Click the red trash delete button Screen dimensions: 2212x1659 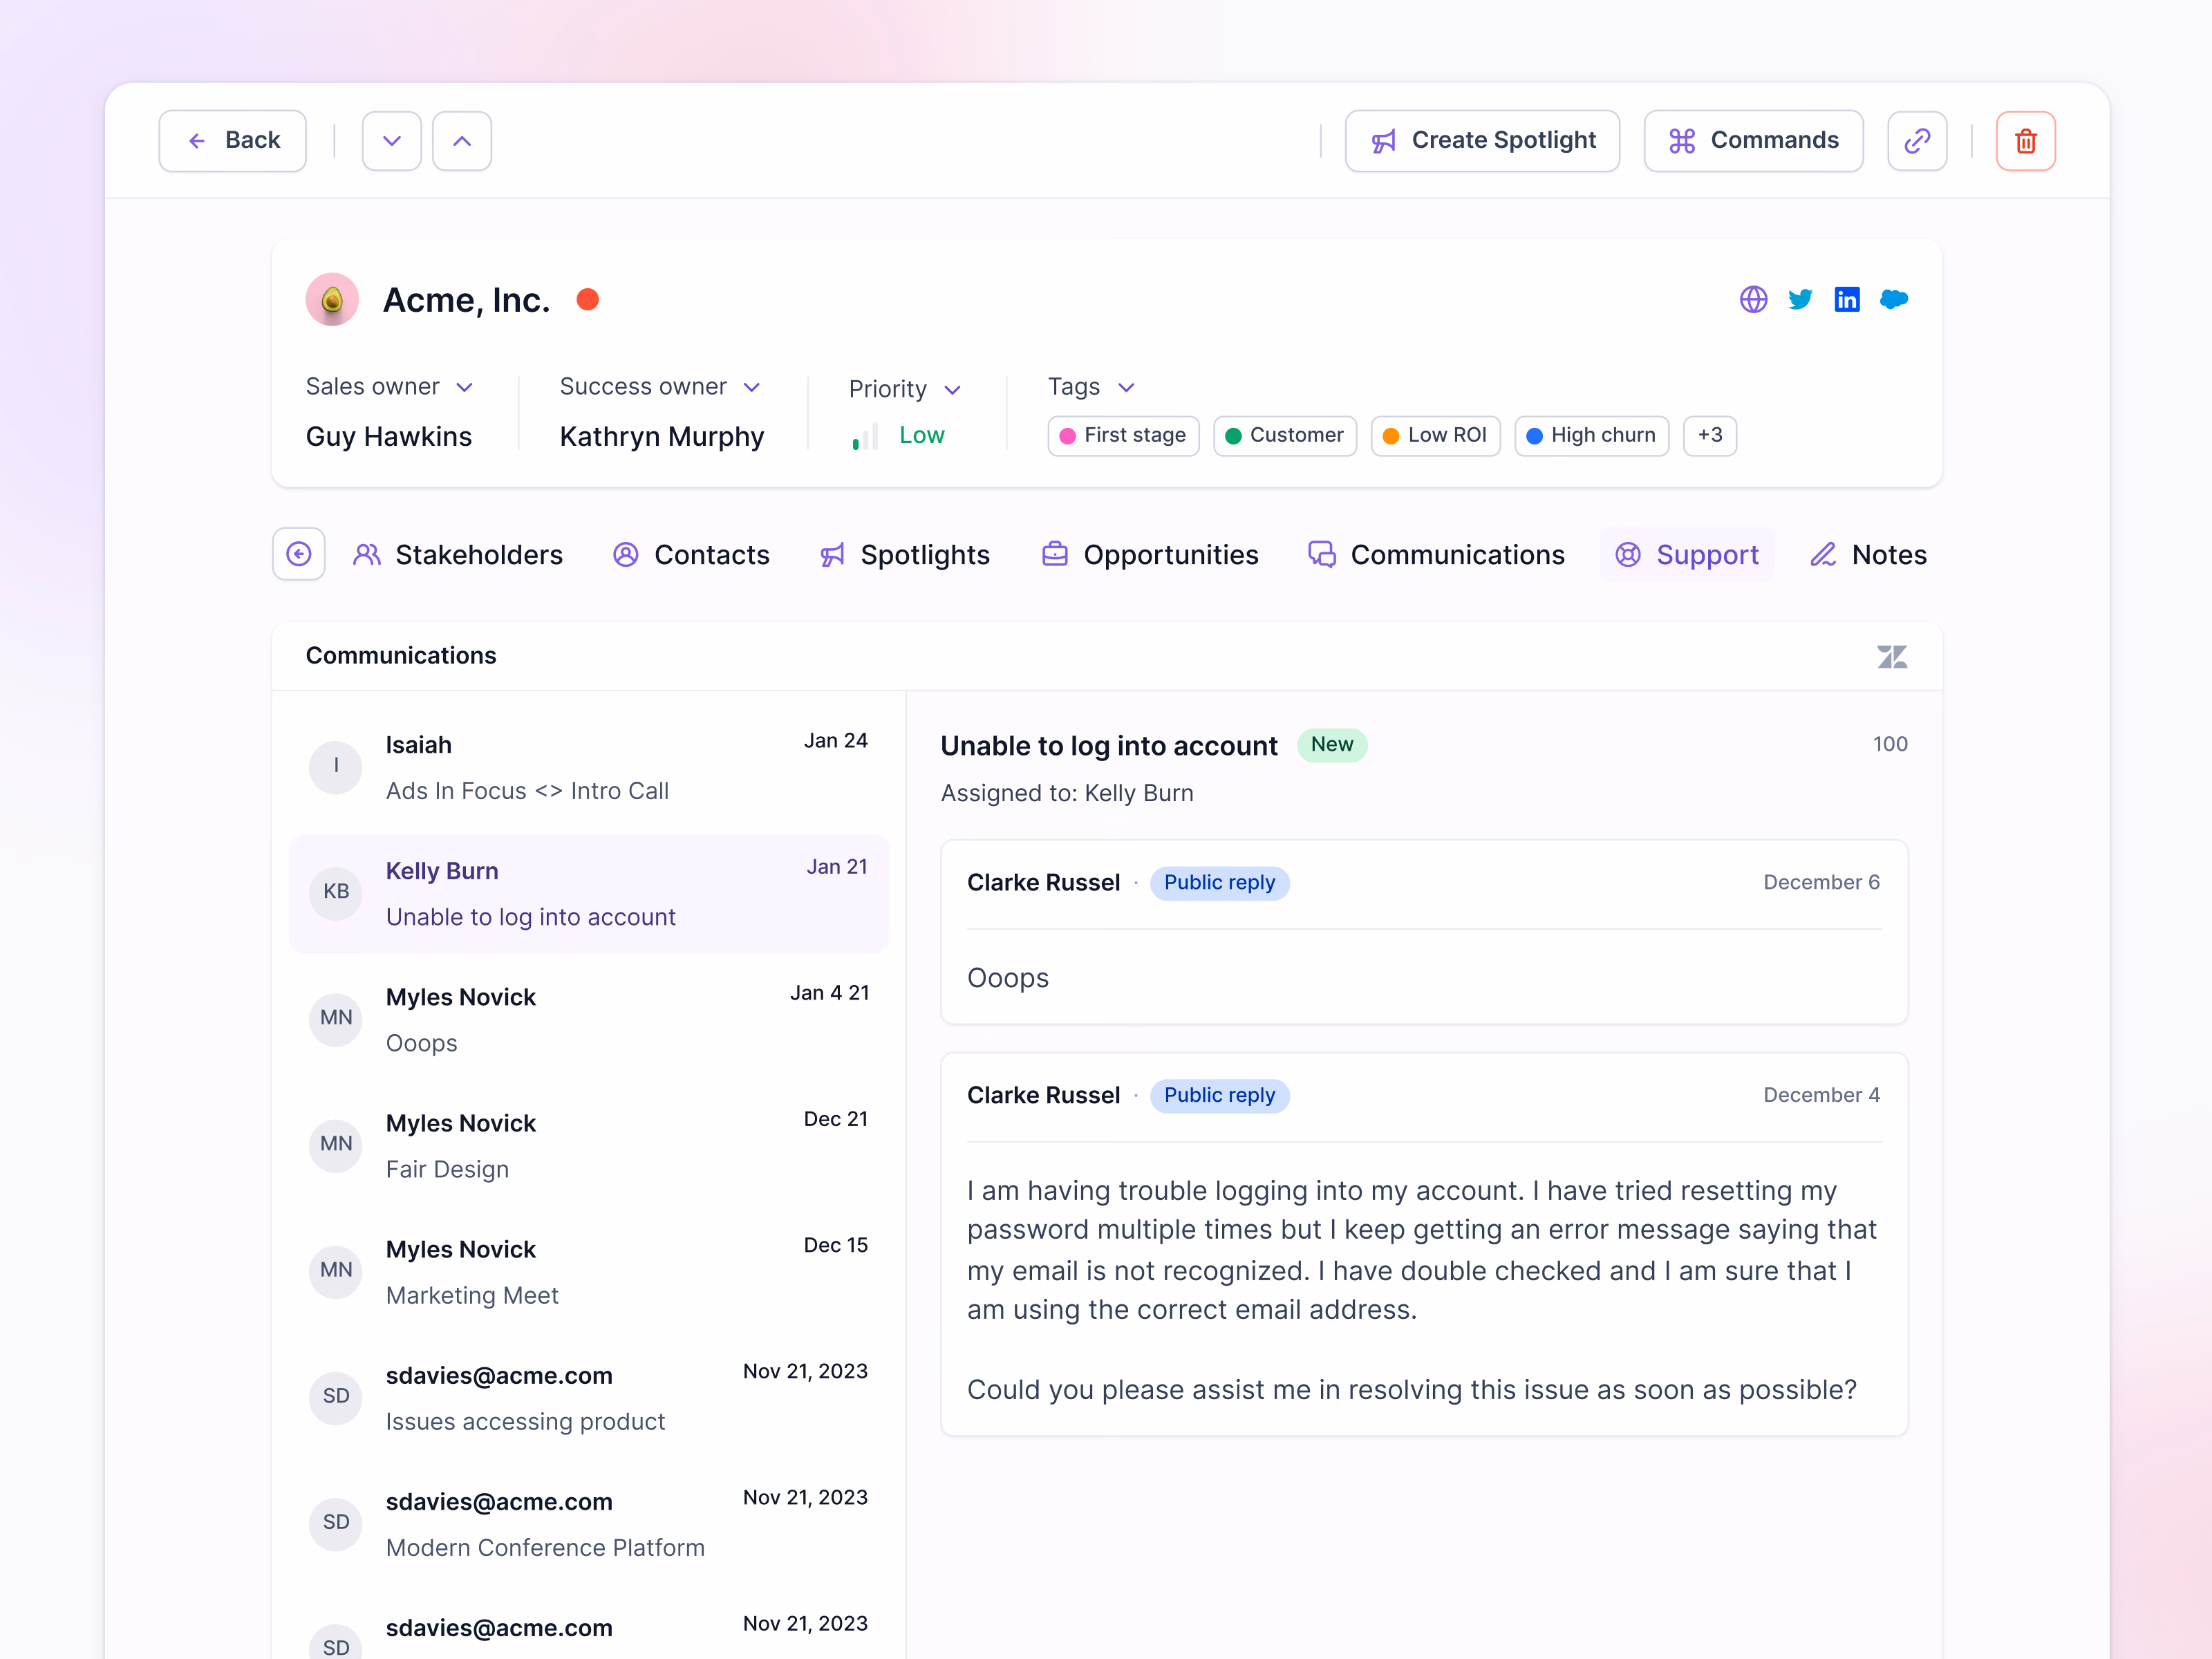click(x=2025, y=141)
